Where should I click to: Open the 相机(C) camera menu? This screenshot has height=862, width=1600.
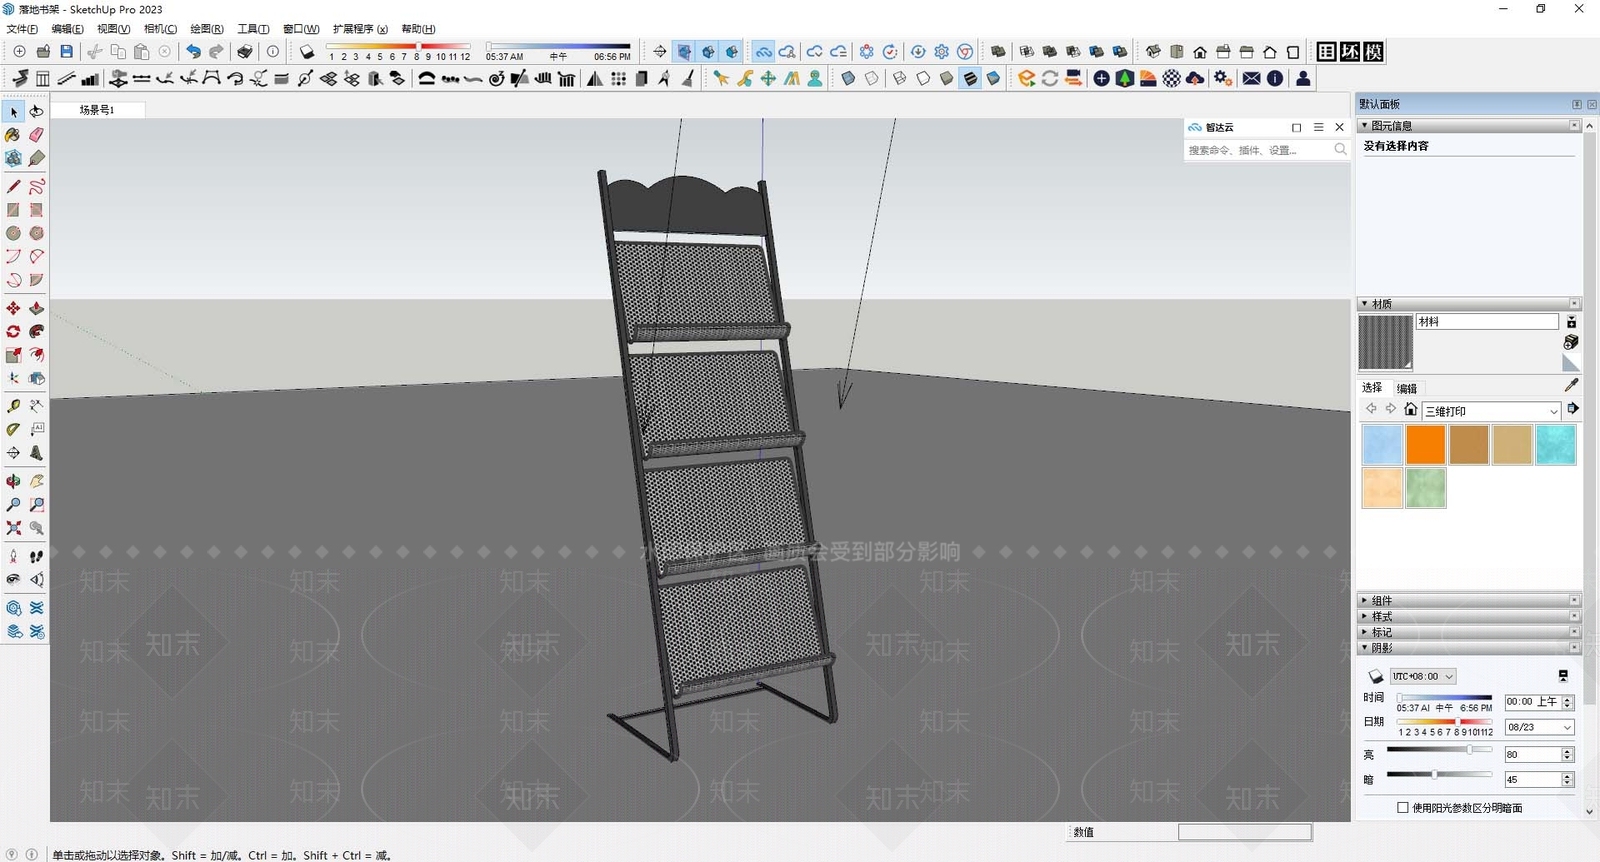pyautogui.click(x=160, y=29)
